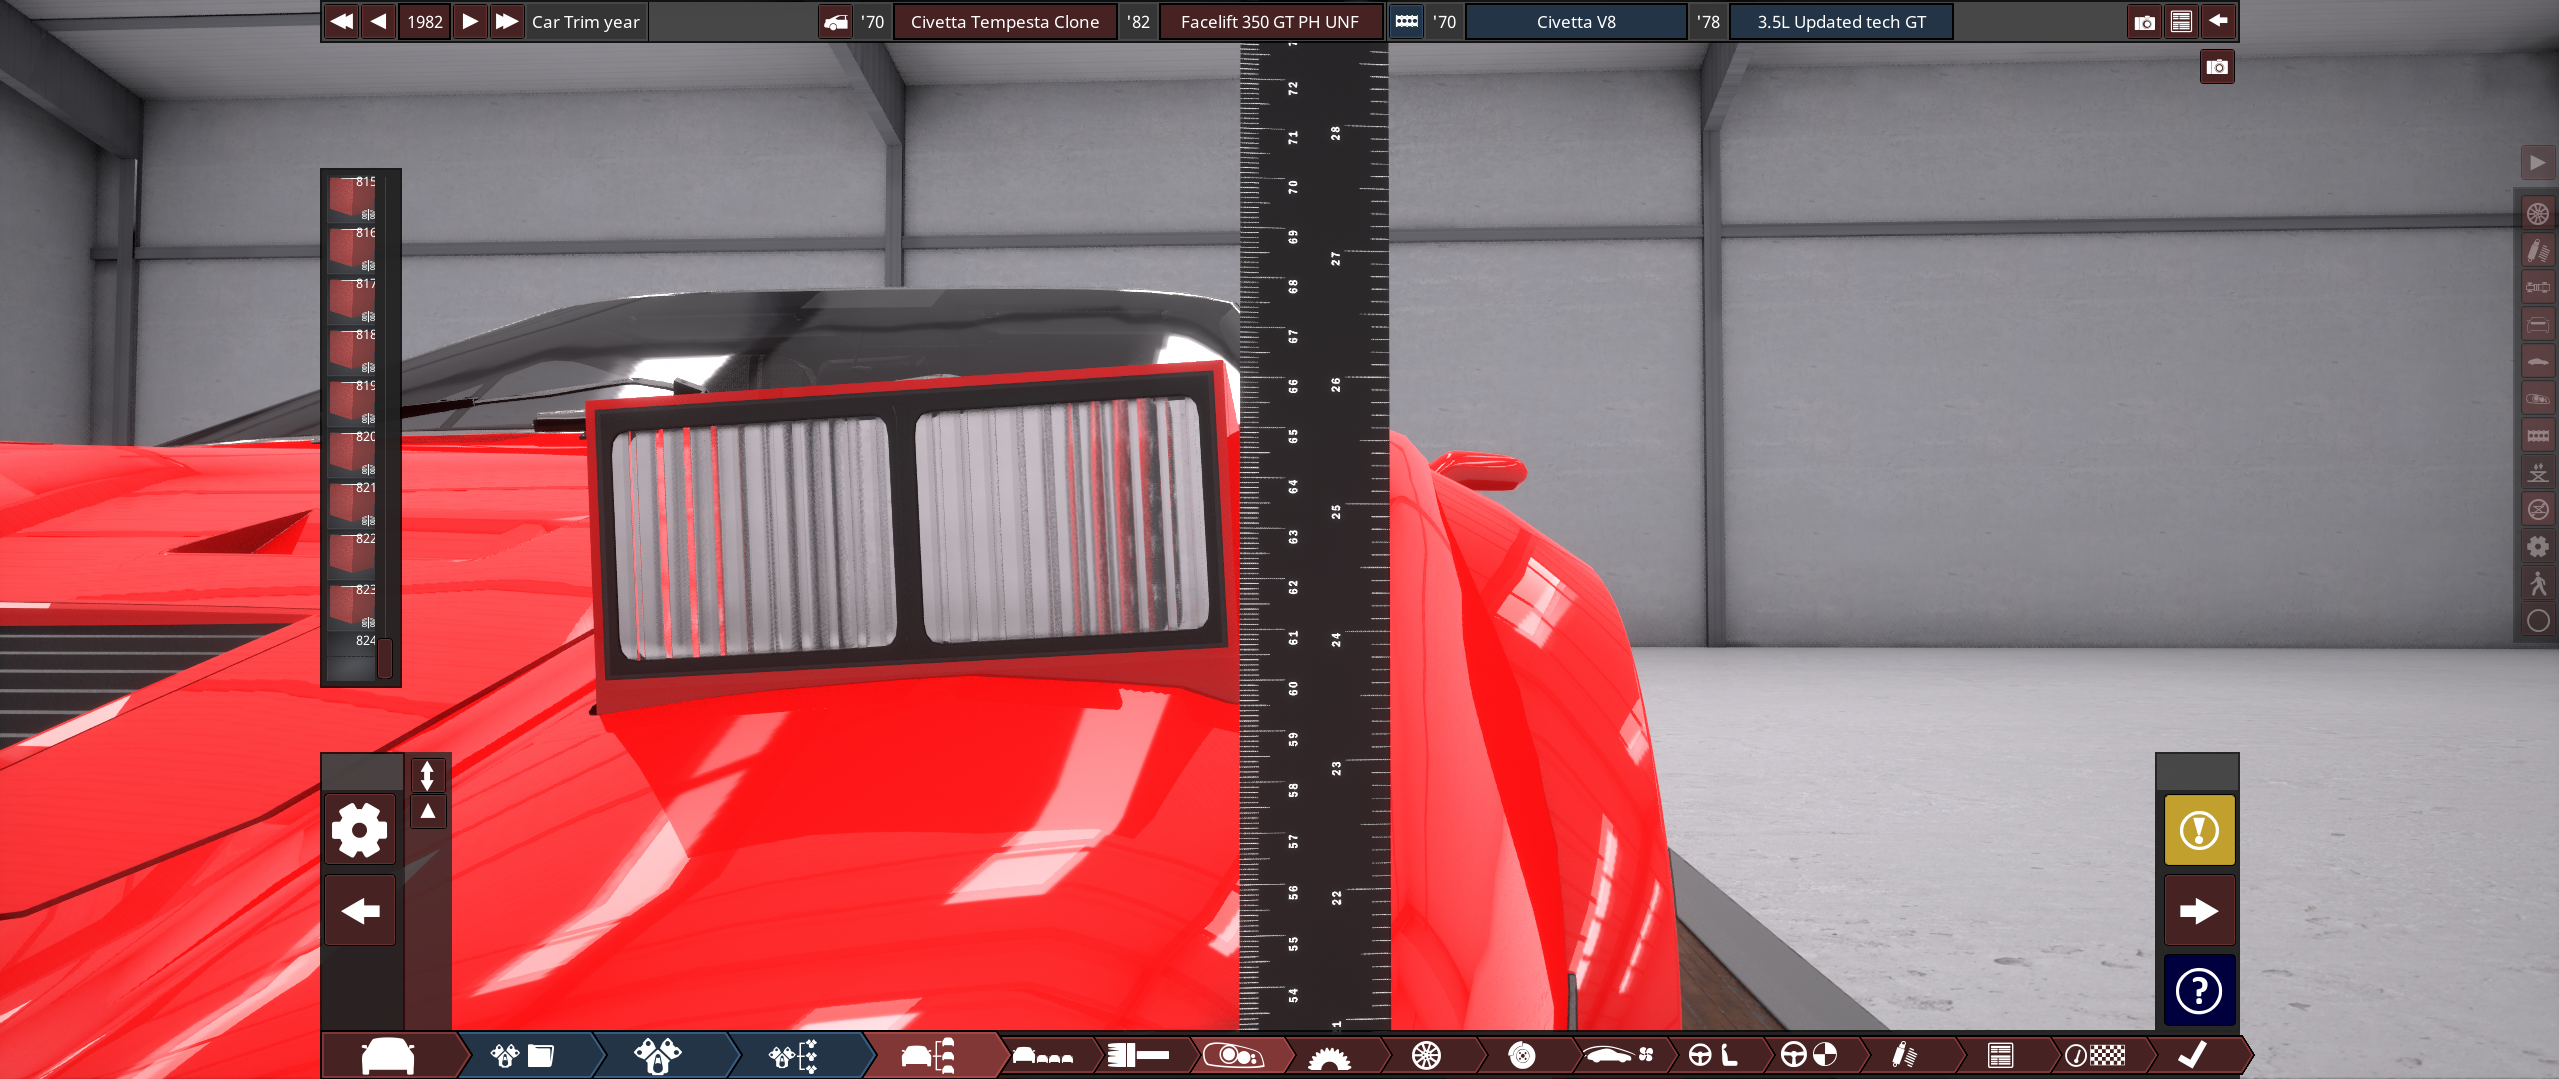Screen dimensions: 2559x1079
Task: Open the help question mark button
Action: pyautogui.click(x=2199, y=990)
